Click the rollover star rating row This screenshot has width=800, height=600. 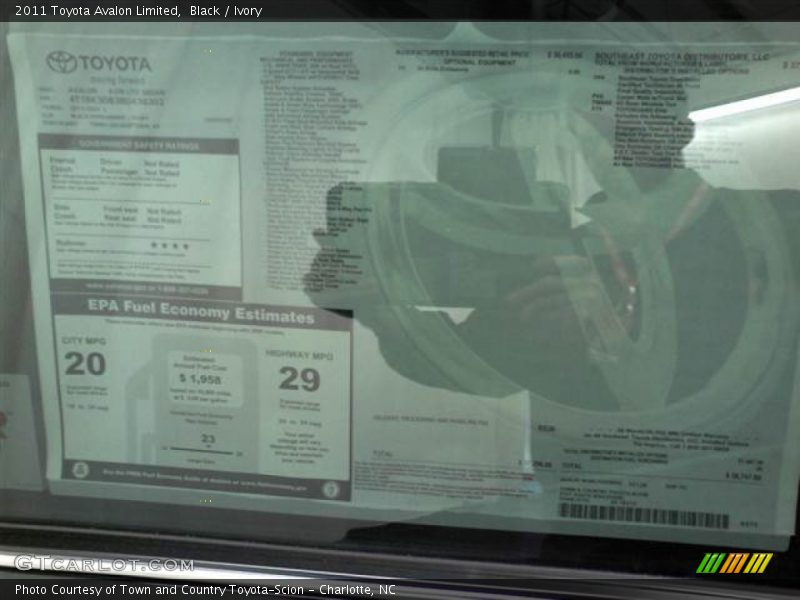tap(123, 245)
